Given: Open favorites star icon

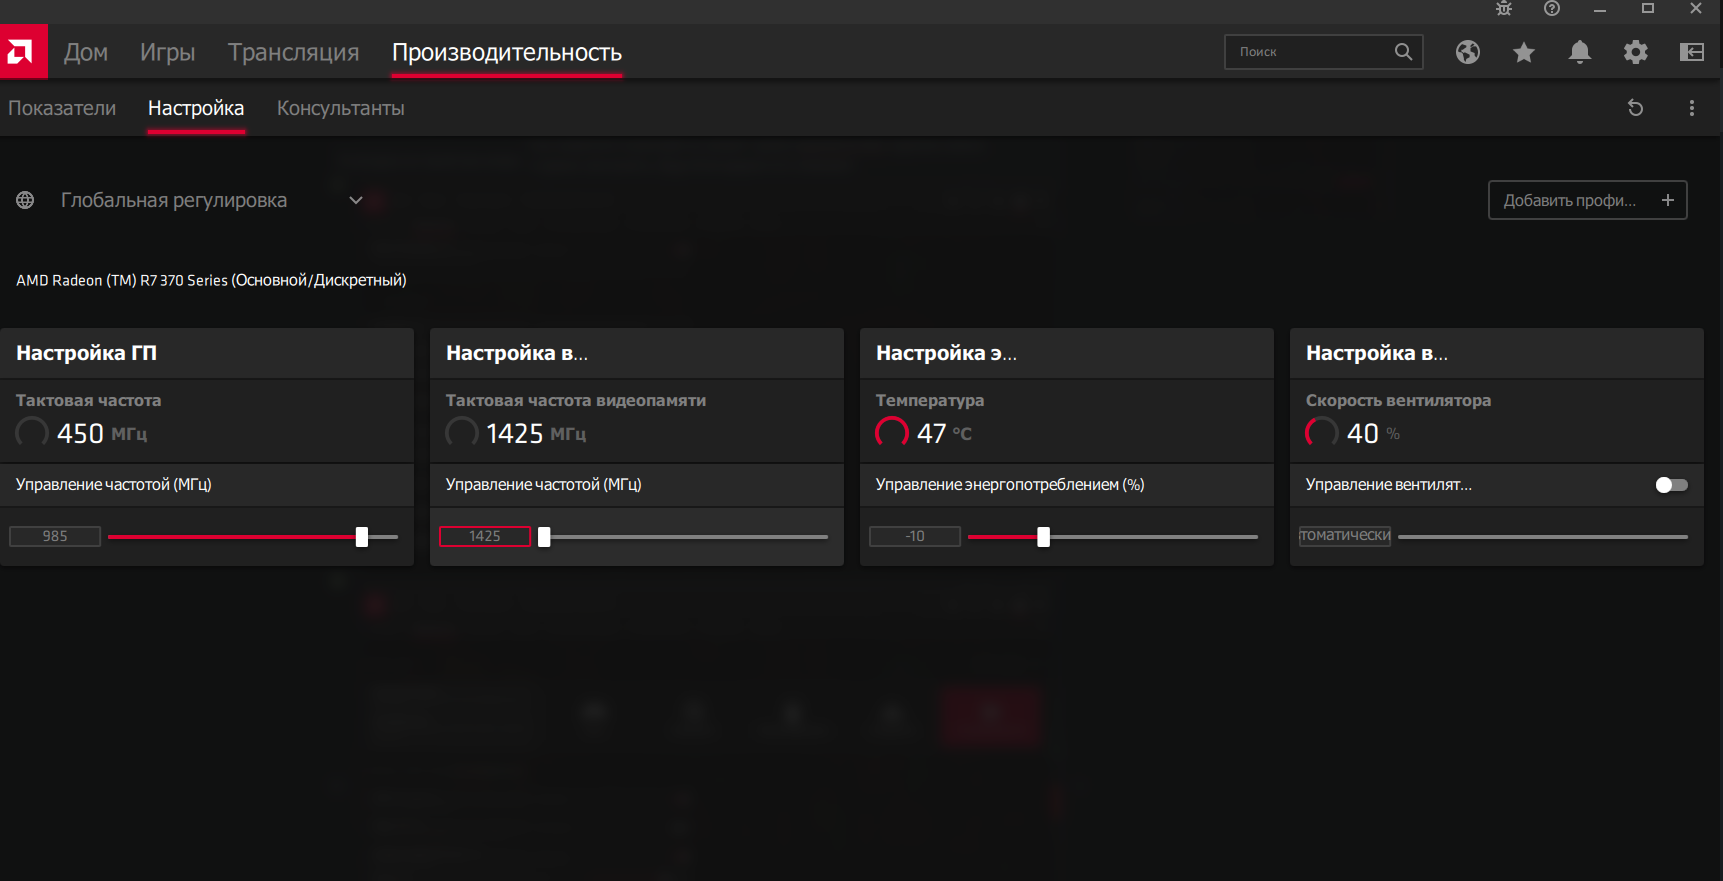Looking at the screenshot, I should pyautogui.click(x=1524, y=52).
